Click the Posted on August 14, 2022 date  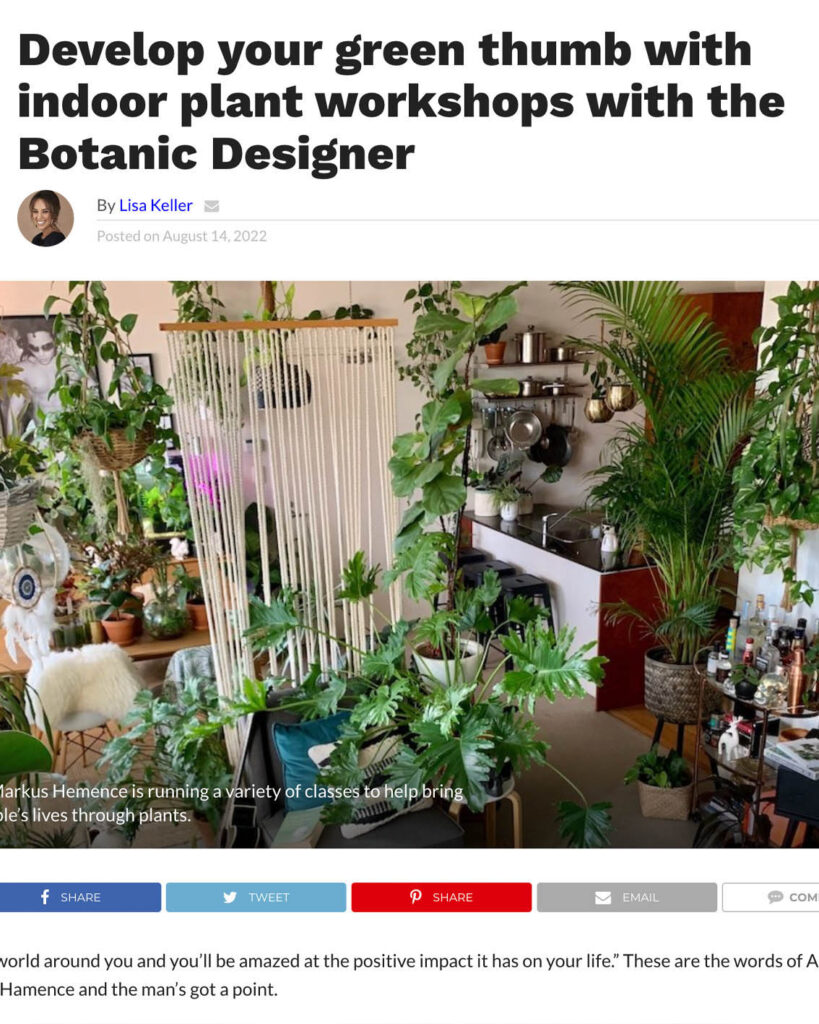[182, 236]
